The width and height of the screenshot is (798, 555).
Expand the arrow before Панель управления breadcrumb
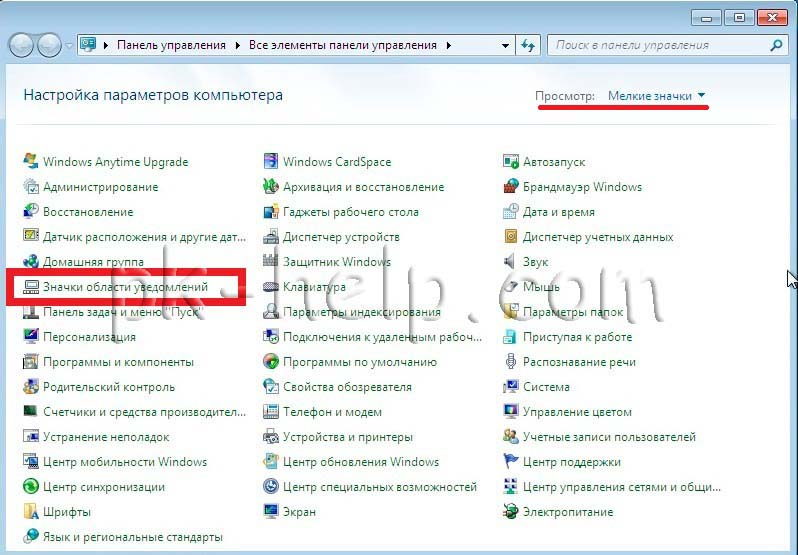click(x=106, y=45)
